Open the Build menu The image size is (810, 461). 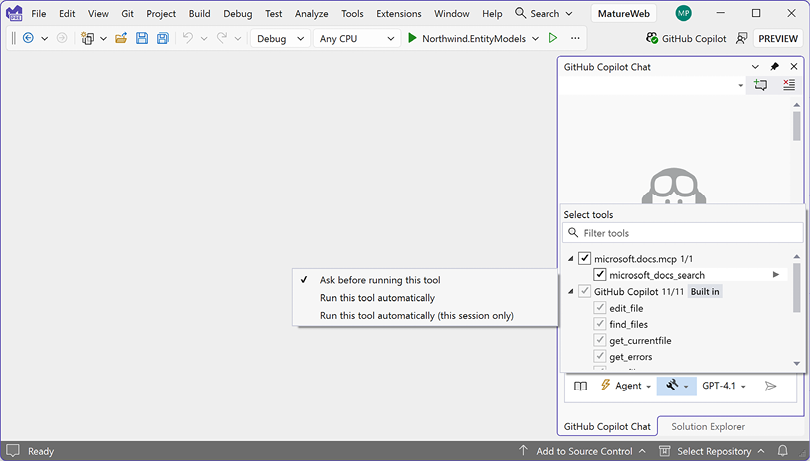[x=199, y=13]
